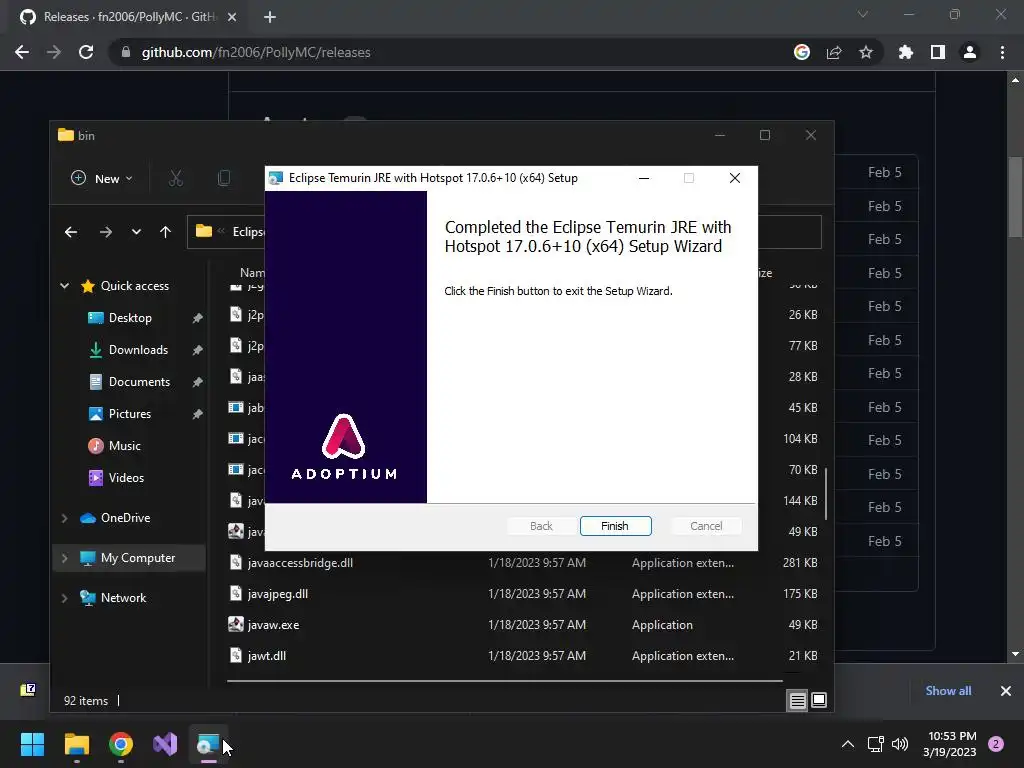Screen dimensions: 1024x768
Task: Click Finish in Temurin setup wizard
Action: click(x=615, y=526)
